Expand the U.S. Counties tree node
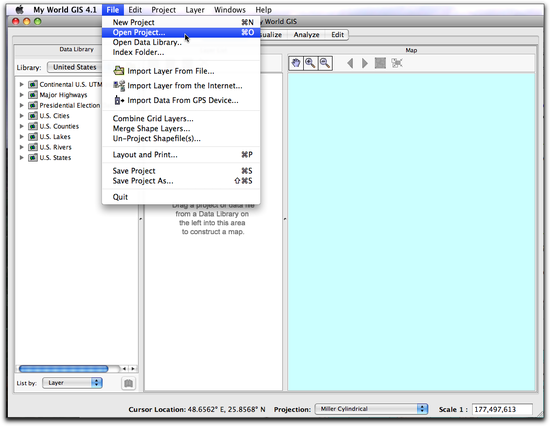Viewport: 550px width, 426px height. pos(21,126)
